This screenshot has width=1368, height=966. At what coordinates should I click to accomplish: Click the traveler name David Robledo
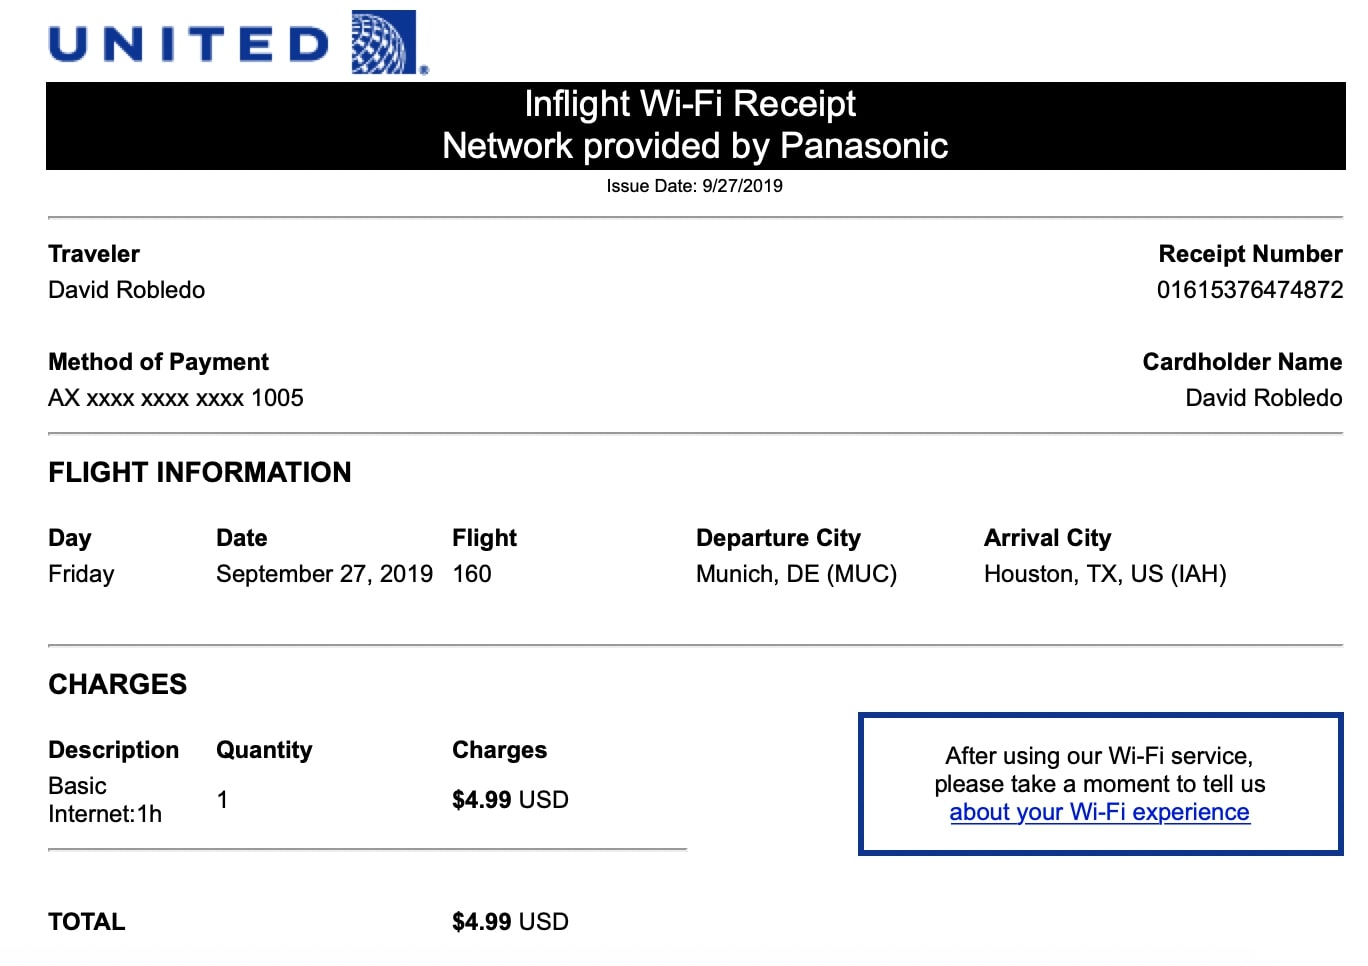[x=127, y=290]
